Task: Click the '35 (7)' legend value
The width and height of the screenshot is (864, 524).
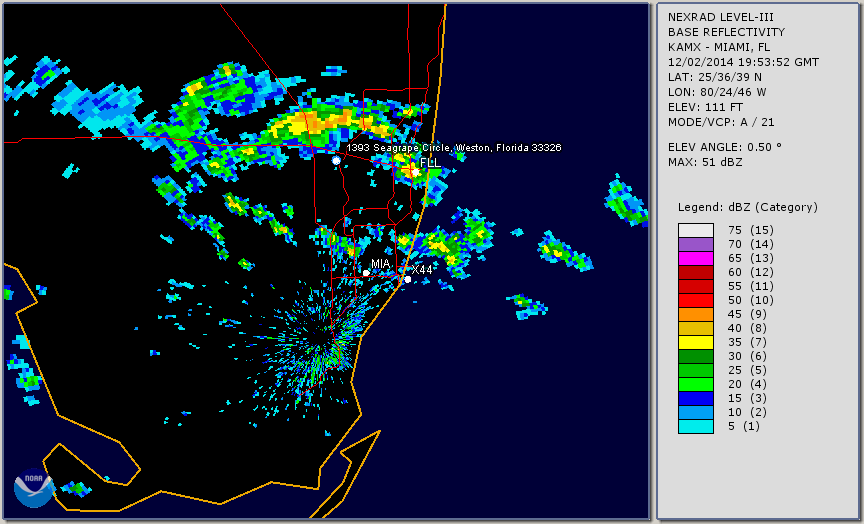Action: click(748, 343)
